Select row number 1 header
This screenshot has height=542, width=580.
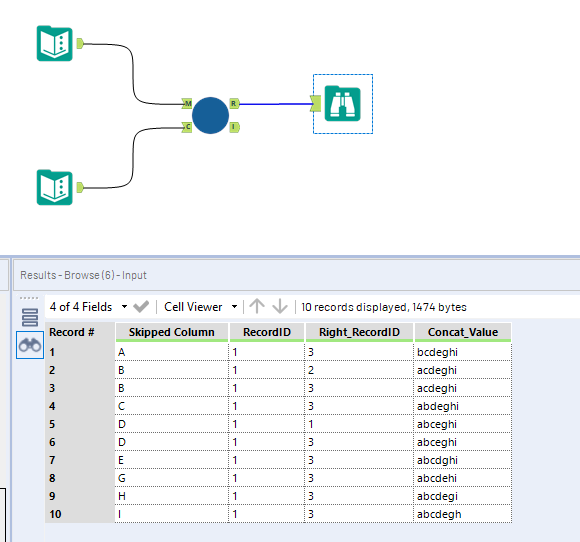(80, 352)
